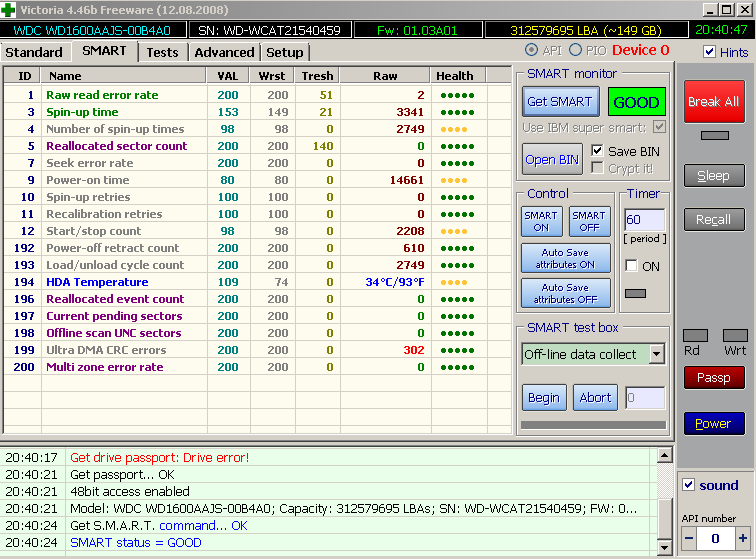Click the log scrollbar up arrow

(664, 455)
